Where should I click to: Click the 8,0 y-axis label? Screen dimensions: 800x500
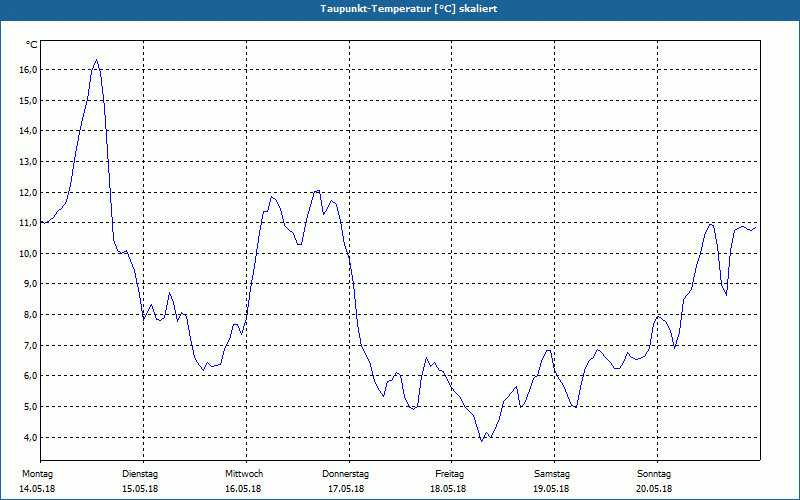pos(31,315)
